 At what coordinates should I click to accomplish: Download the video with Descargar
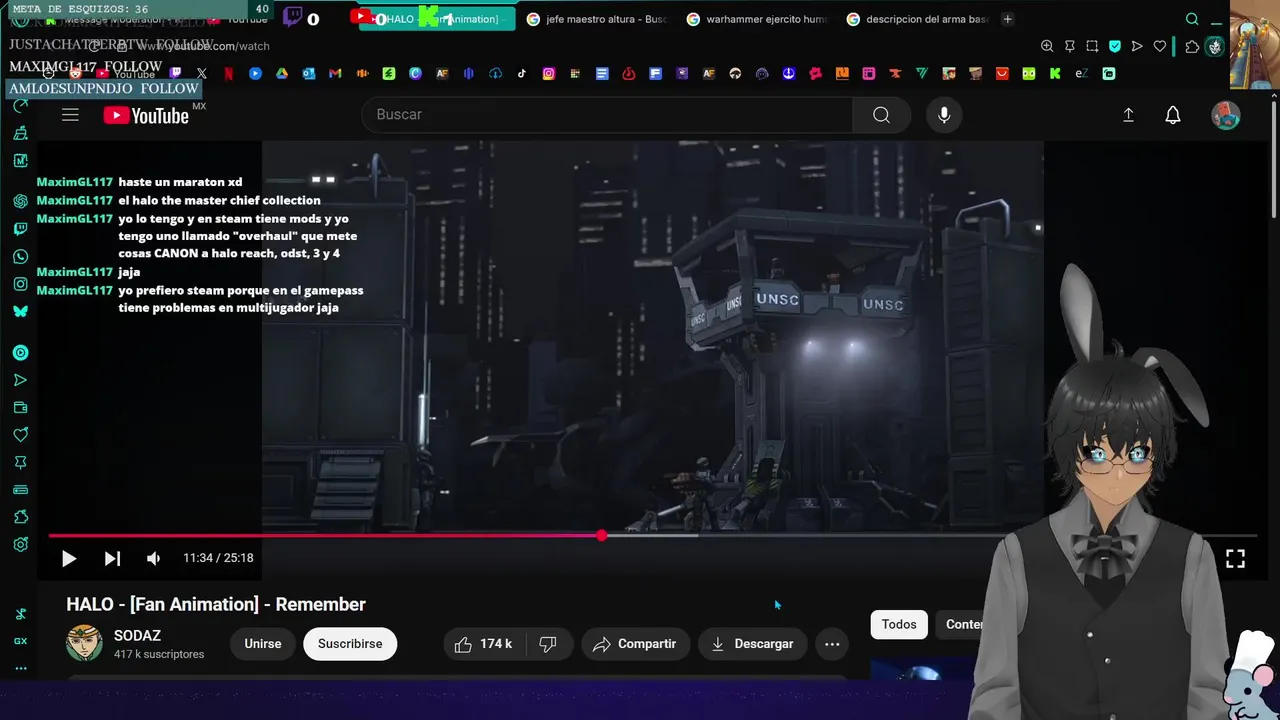coord(752,644)
